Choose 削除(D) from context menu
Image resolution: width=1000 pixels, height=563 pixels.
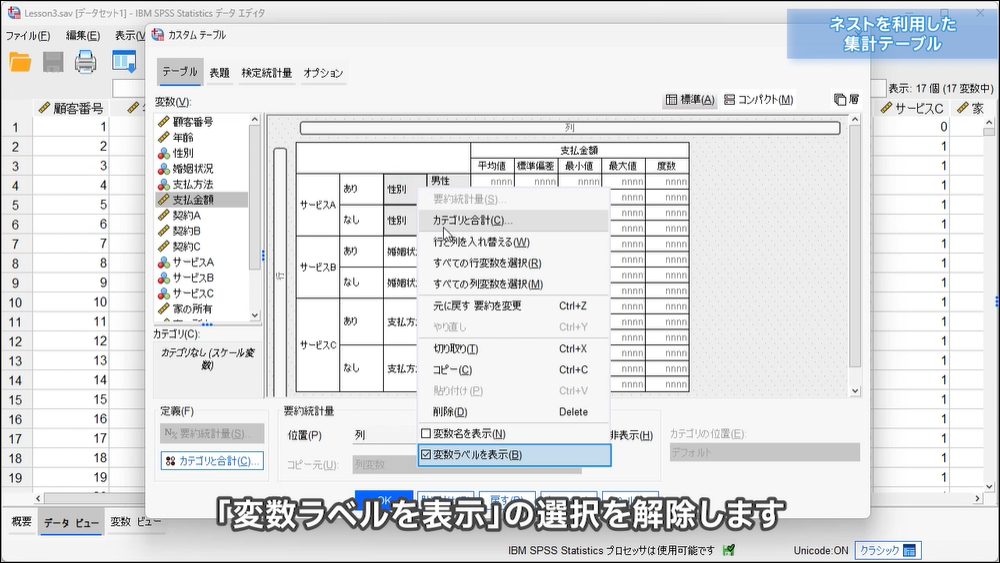coord(513,412)
